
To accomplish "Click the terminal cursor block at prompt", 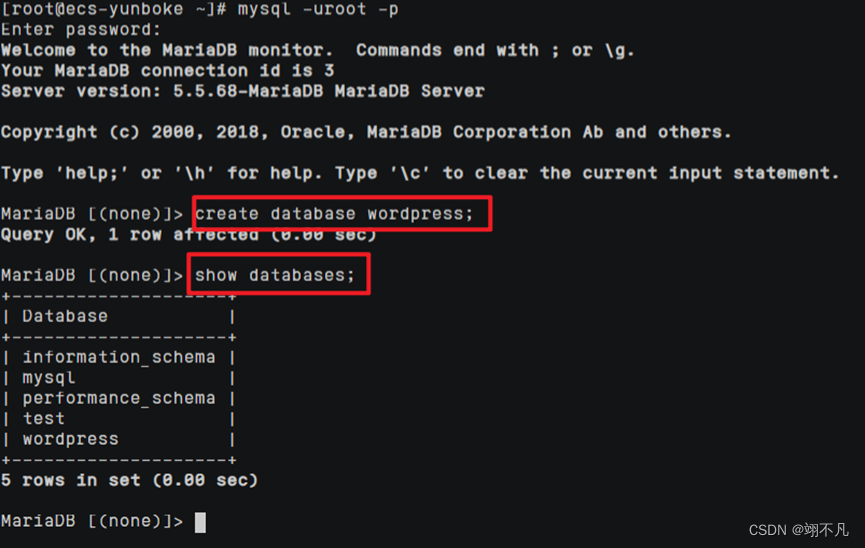I will coord(200,522).
